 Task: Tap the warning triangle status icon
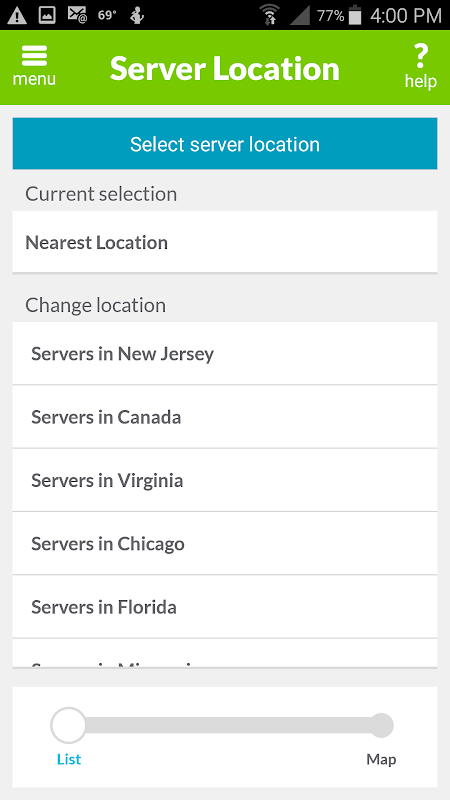[x=17, y=15]
